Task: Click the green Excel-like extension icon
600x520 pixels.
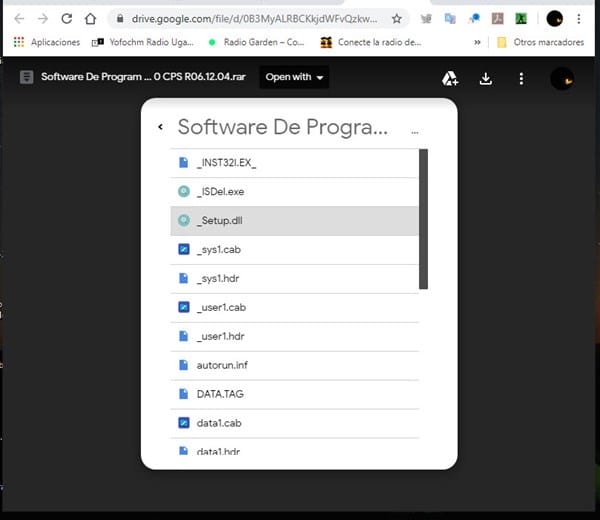Action: [521, 18]
